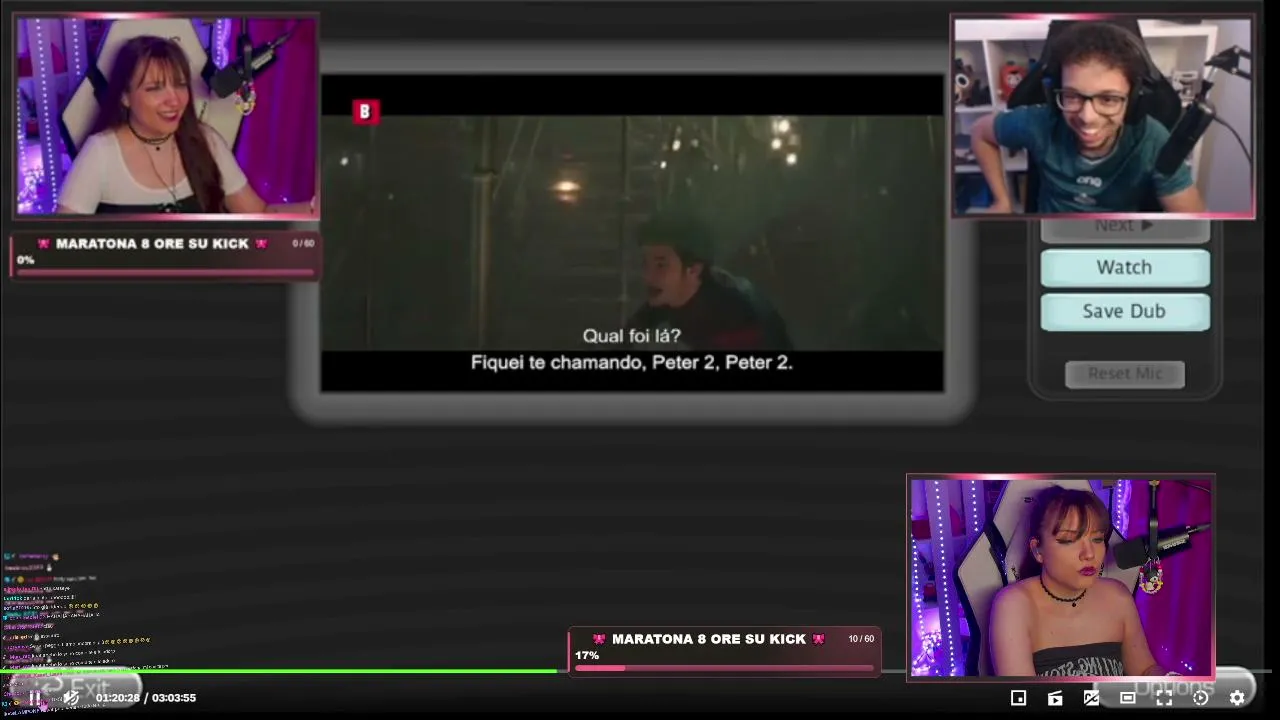This screenshot has width=1280, height=720.
Task: Click the MARATONA 8 ORE SU KICK 17% banner
Action: point(725,650)
